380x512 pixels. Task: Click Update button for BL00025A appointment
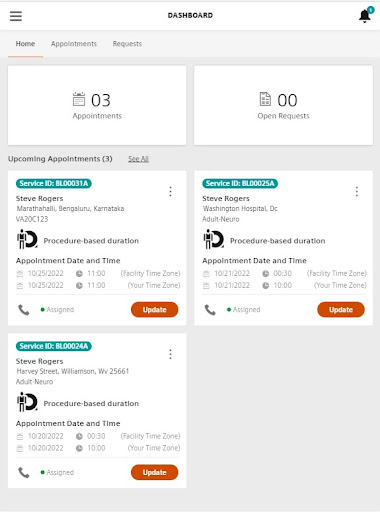click(341, 310)
